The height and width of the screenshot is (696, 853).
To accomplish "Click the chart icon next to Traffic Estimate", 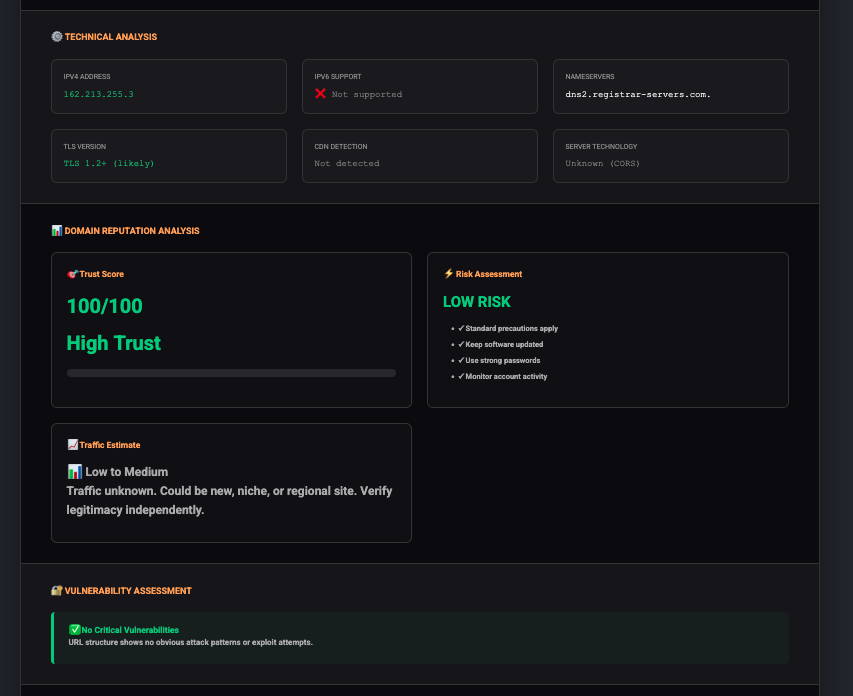I will (72, 445).
